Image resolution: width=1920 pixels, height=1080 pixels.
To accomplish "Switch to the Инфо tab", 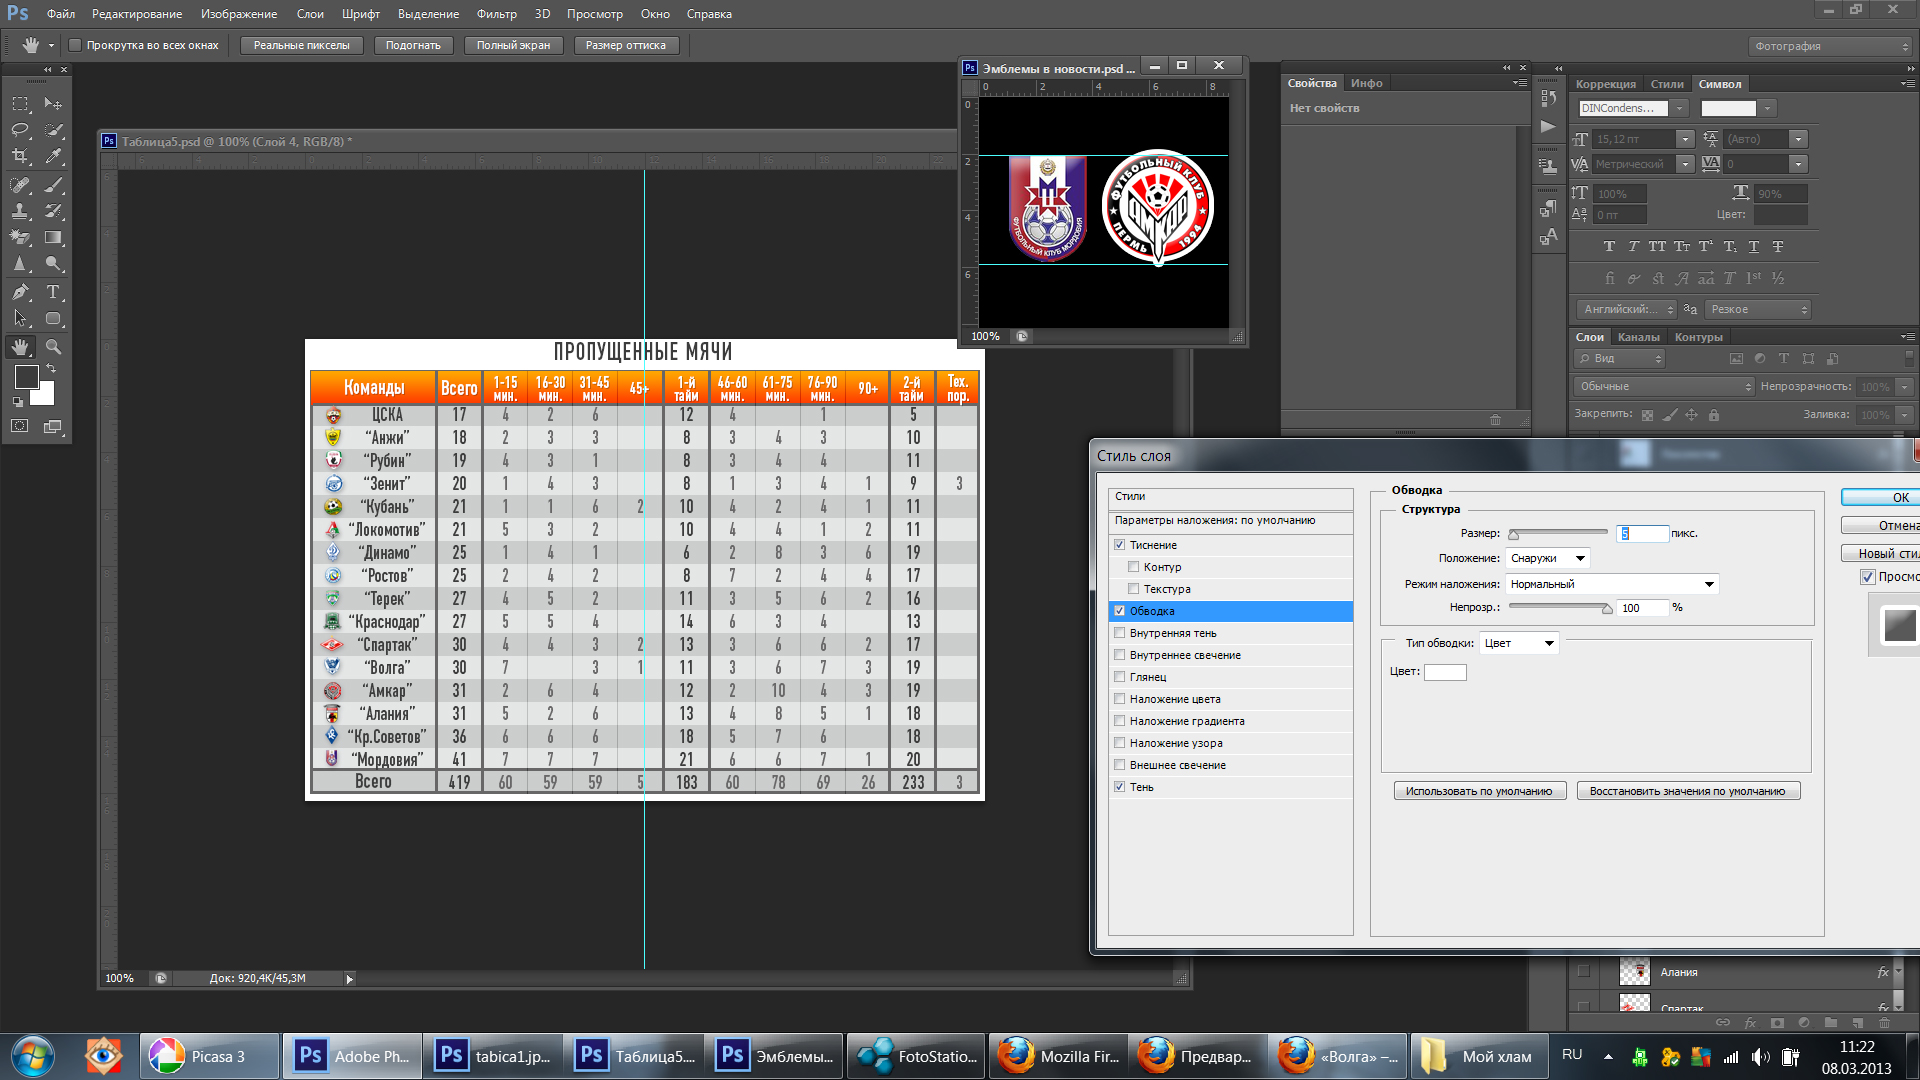I will (1366, 83).
